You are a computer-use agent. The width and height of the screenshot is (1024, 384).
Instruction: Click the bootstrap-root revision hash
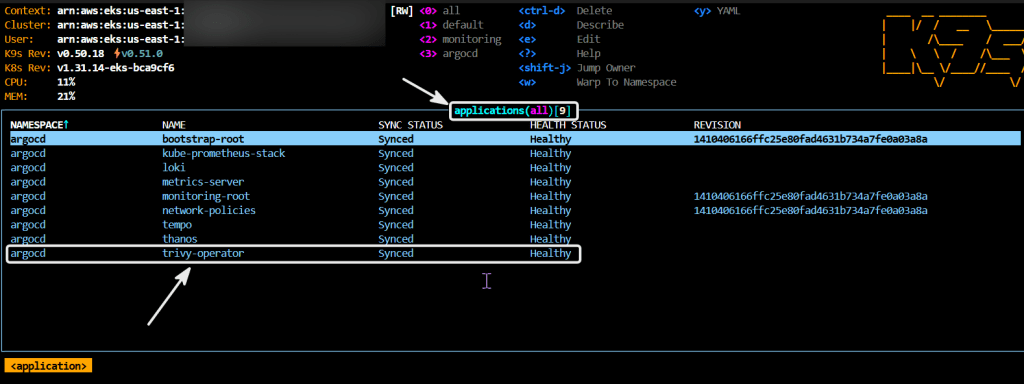[x=810, y=139]
